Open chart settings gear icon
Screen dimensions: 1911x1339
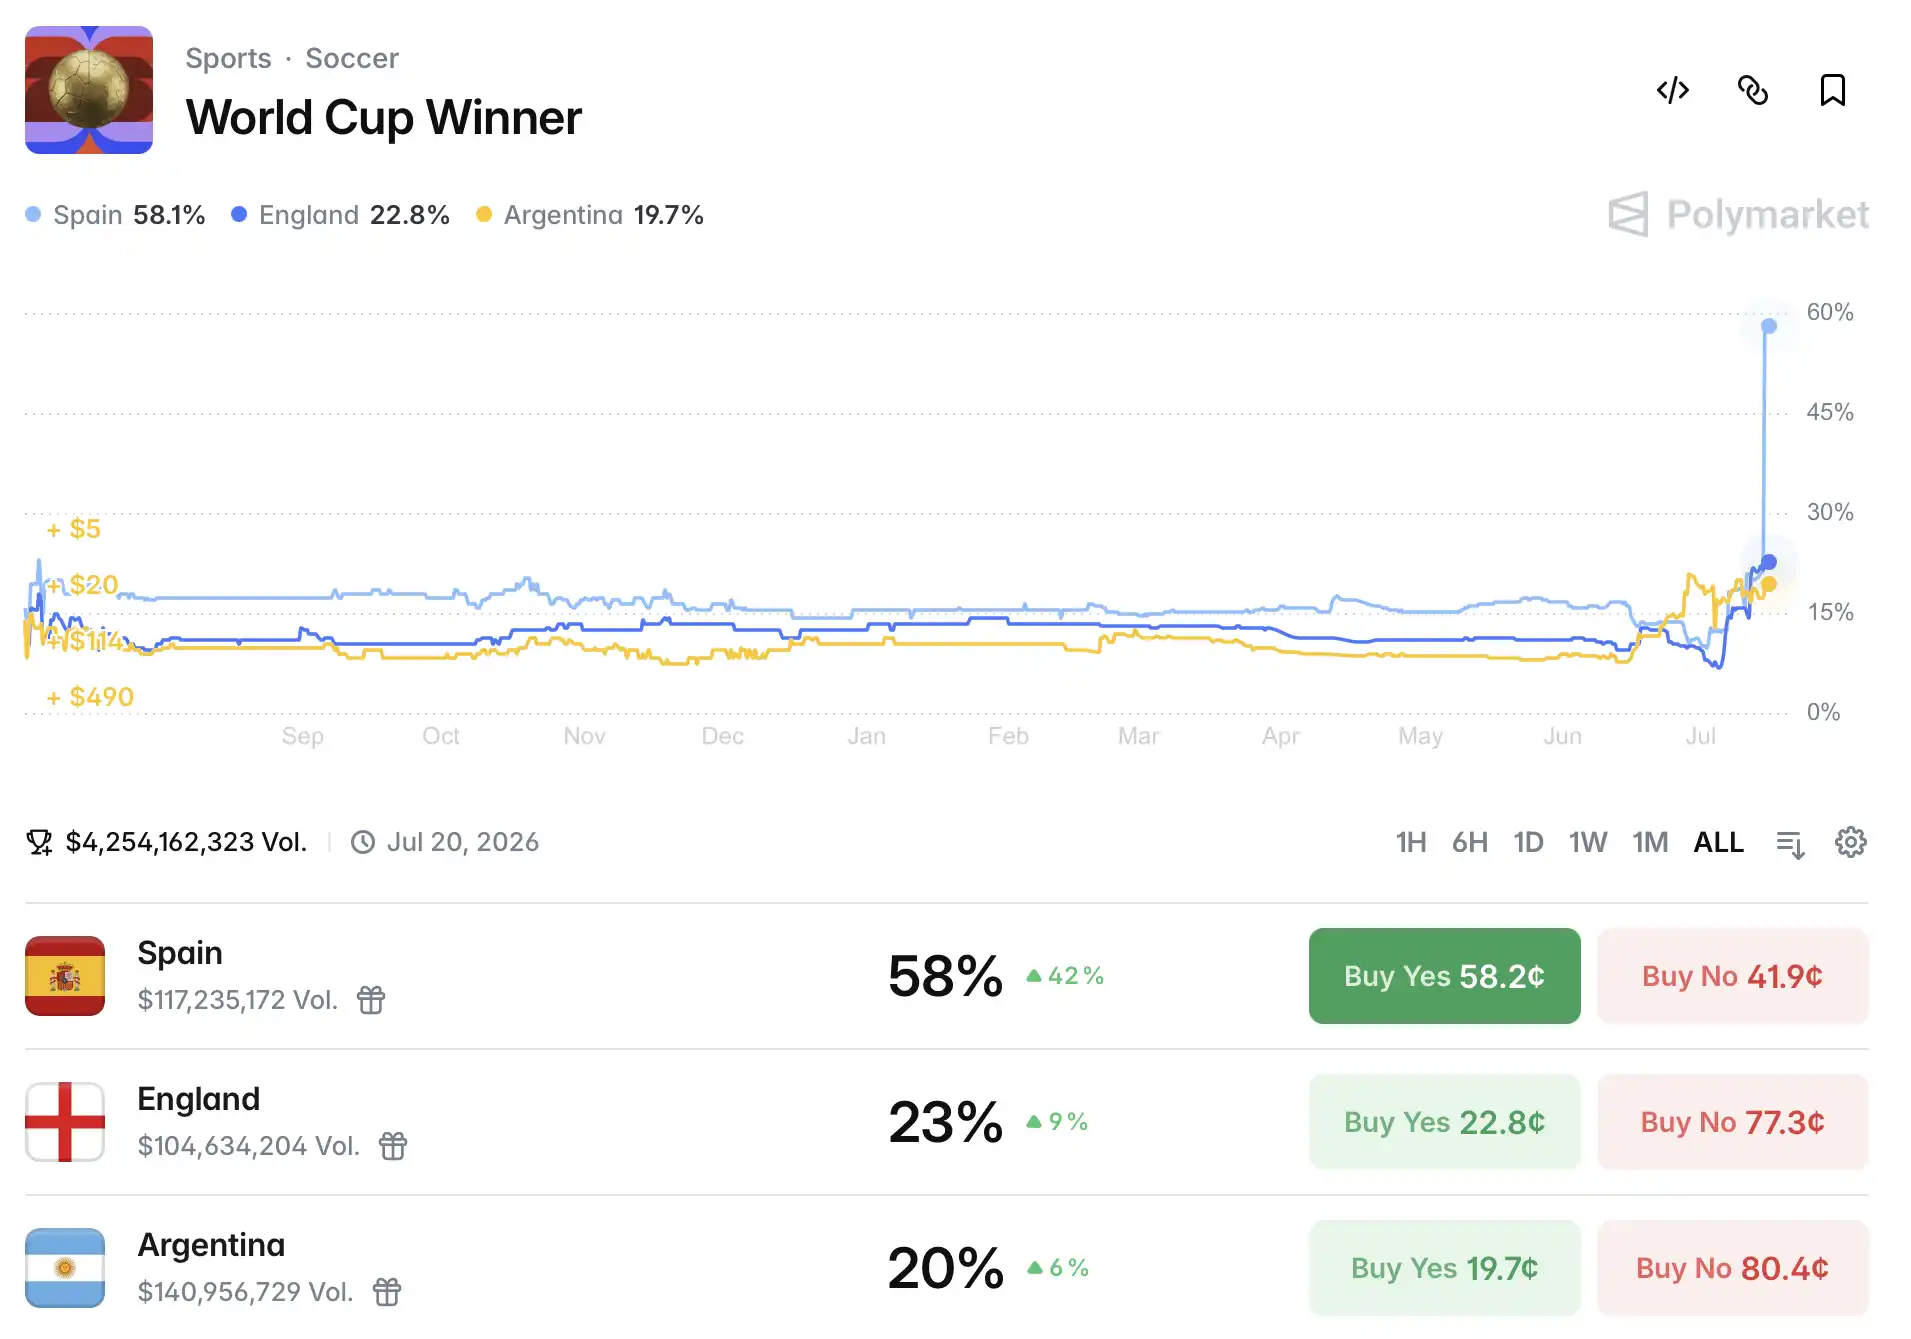click(x=1850, y=842)
